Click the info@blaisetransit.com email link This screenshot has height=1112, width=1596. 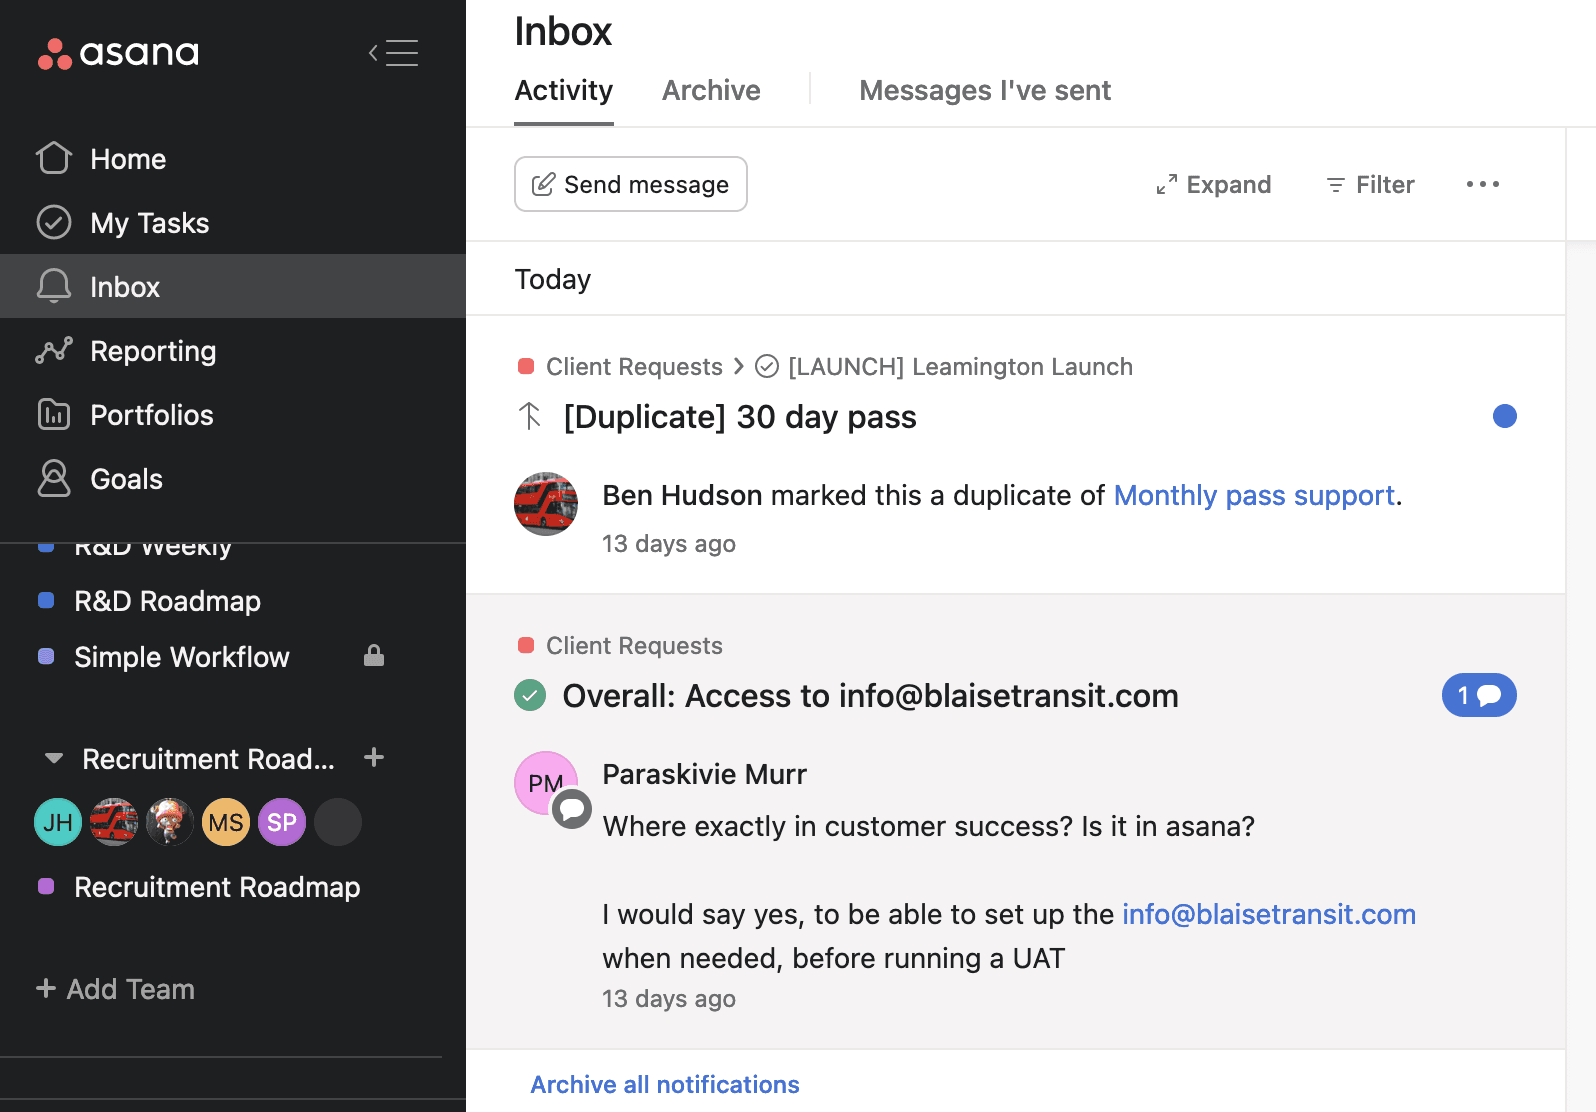pos(1269,914)
